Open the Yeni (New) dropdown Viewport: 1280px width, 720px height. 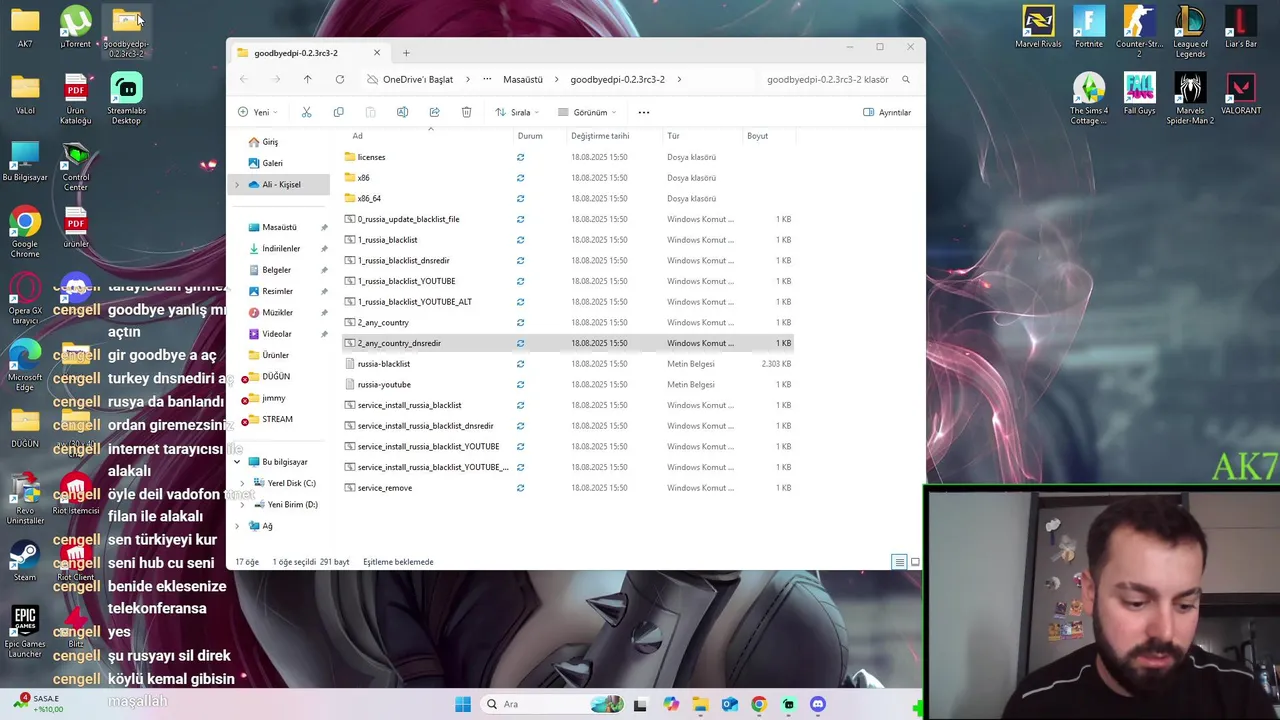click(258, 112)
